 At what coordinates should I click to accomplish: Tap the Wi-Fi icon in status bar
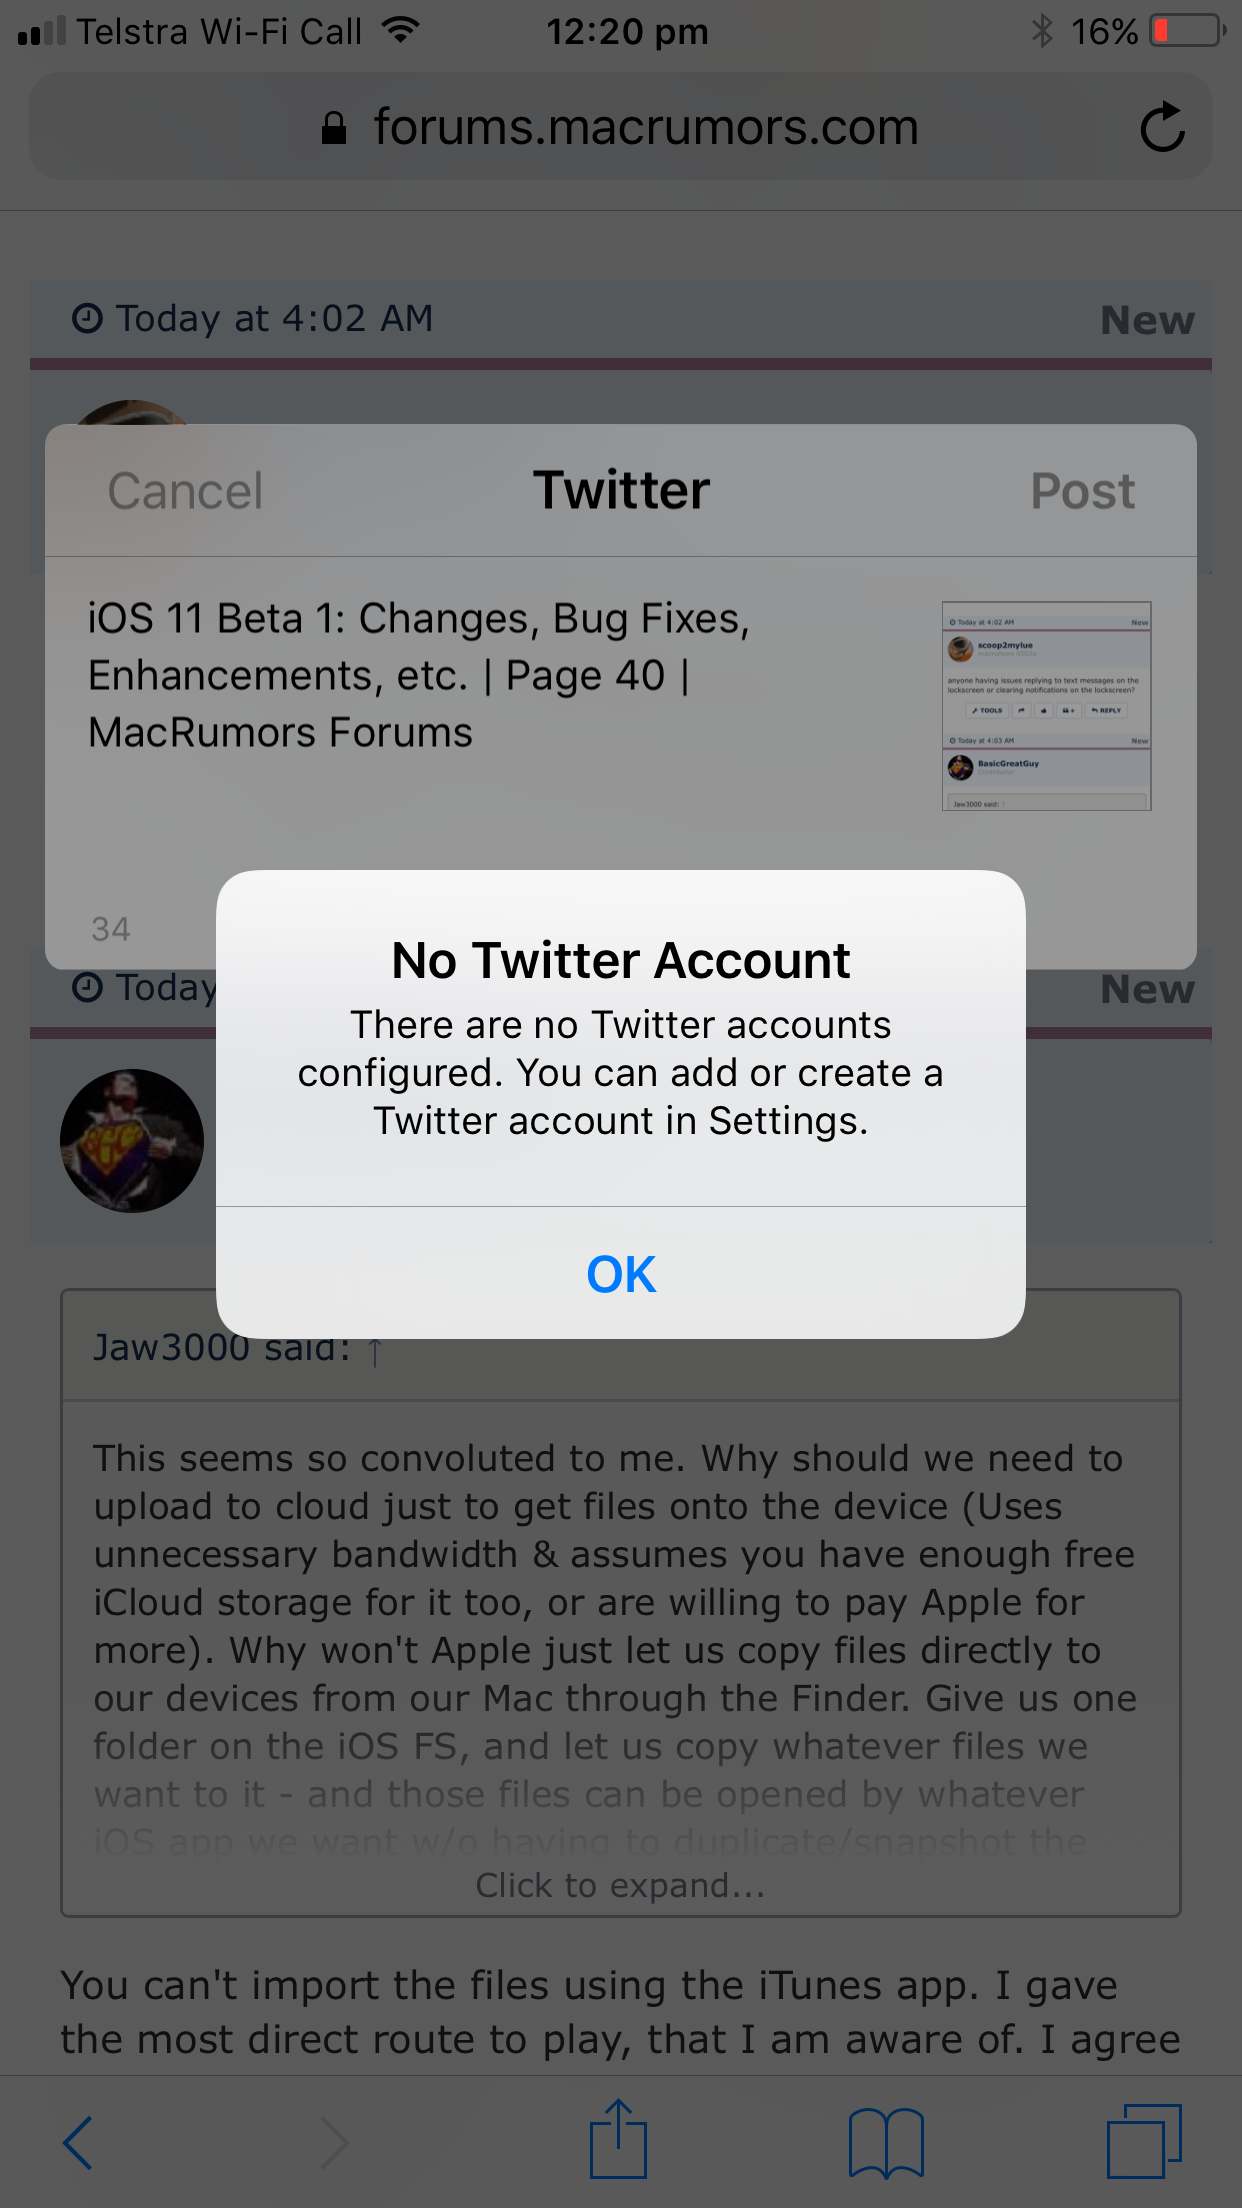click(x=399, y=30)
